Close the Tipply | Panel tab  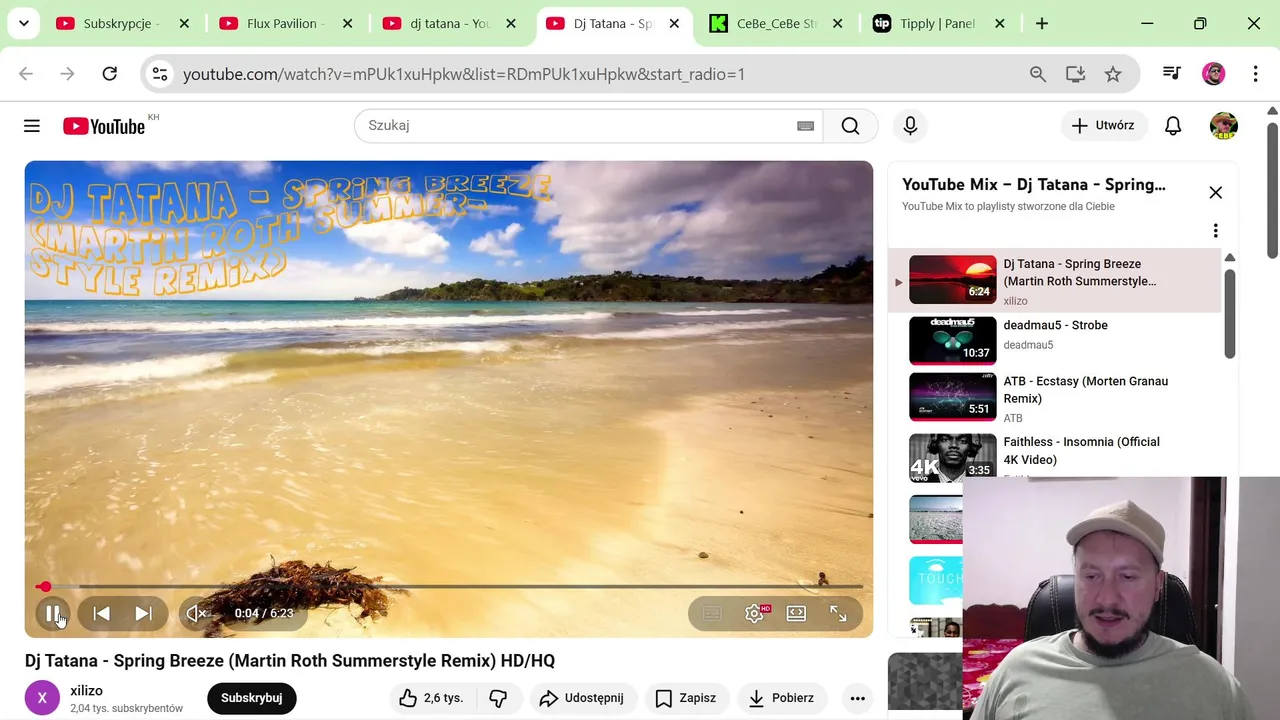click(x=1000, y=24)
